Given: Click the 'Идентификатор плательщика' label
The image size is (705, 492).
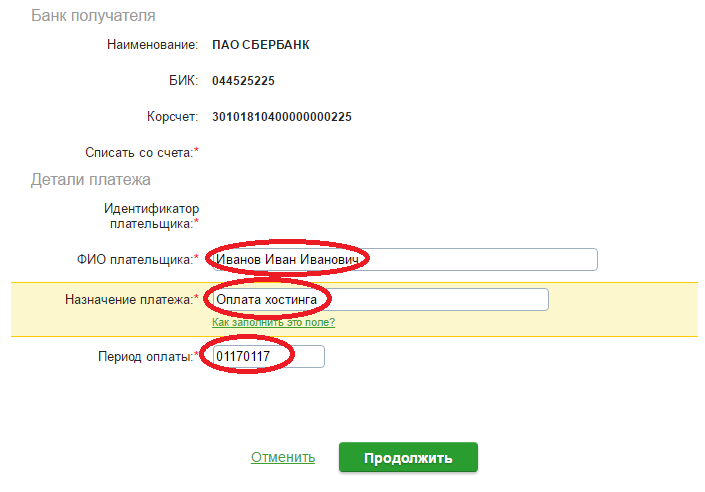Looking at the screenshot, I should point(152,216).
